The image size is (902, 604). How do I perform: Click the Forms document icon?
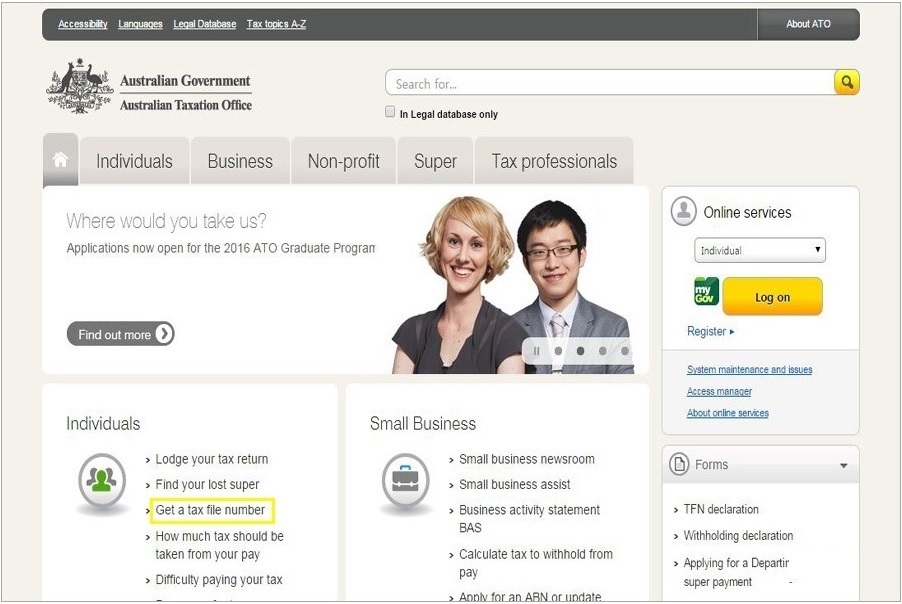click(679, 464)
